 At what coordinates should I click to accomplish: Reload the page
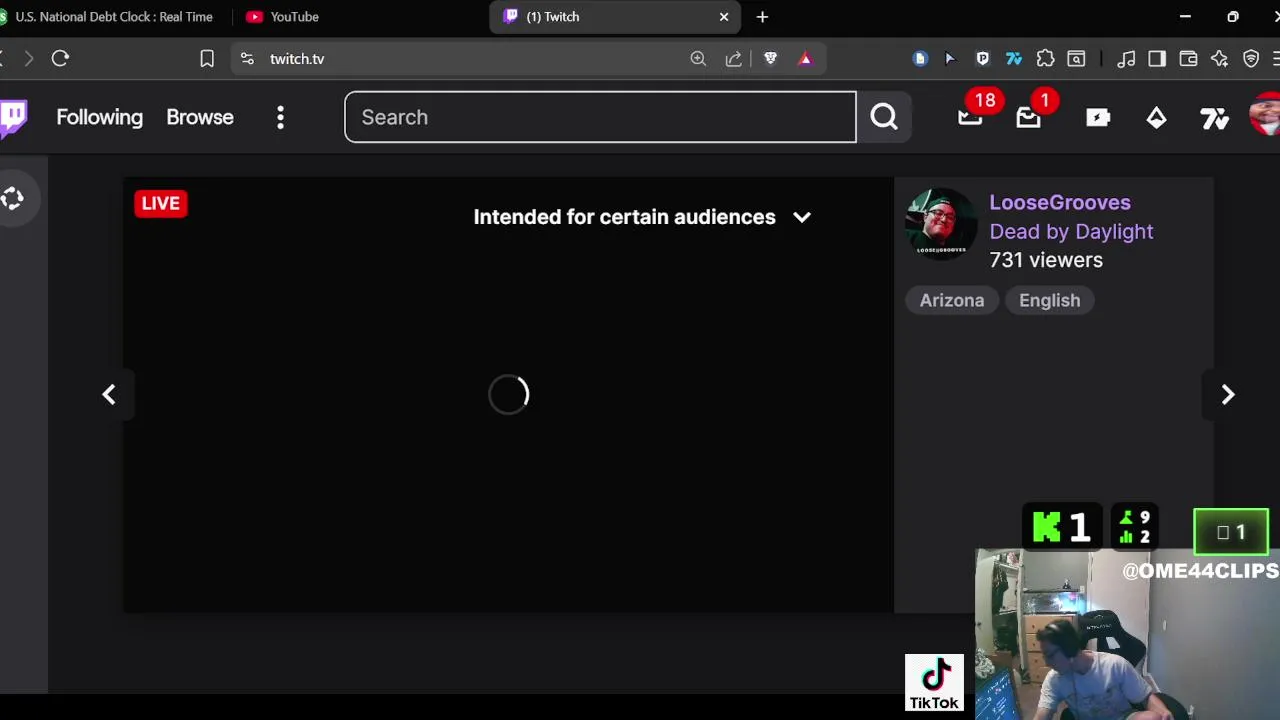(x=60, y=59)
